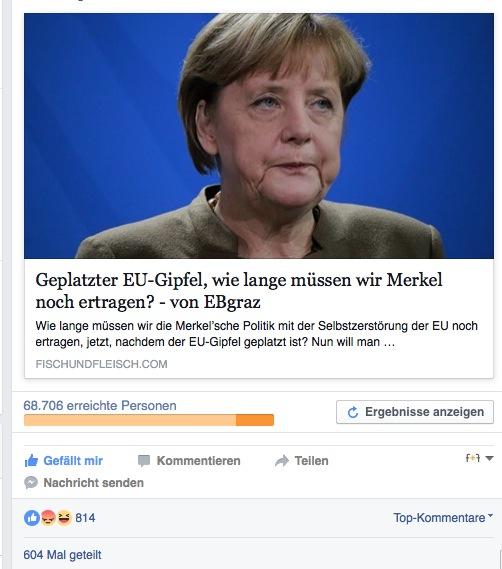The width and height of the screenshot is (502, 569).
Task: Click the Teilen text label
Action: [311, 461]
